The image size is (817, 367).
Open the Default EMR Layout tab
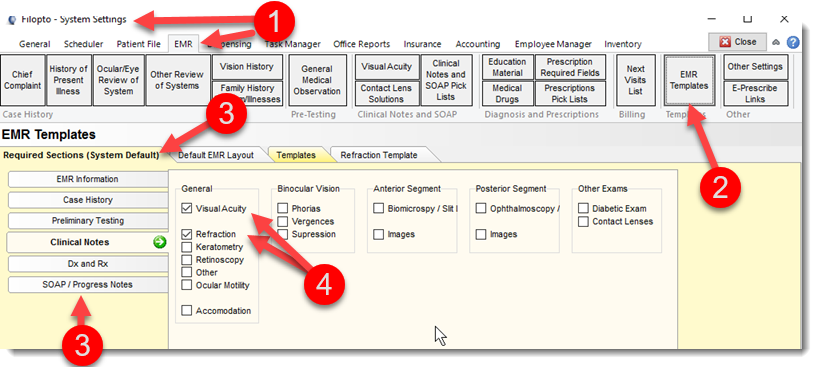click(x=216, y=155)
